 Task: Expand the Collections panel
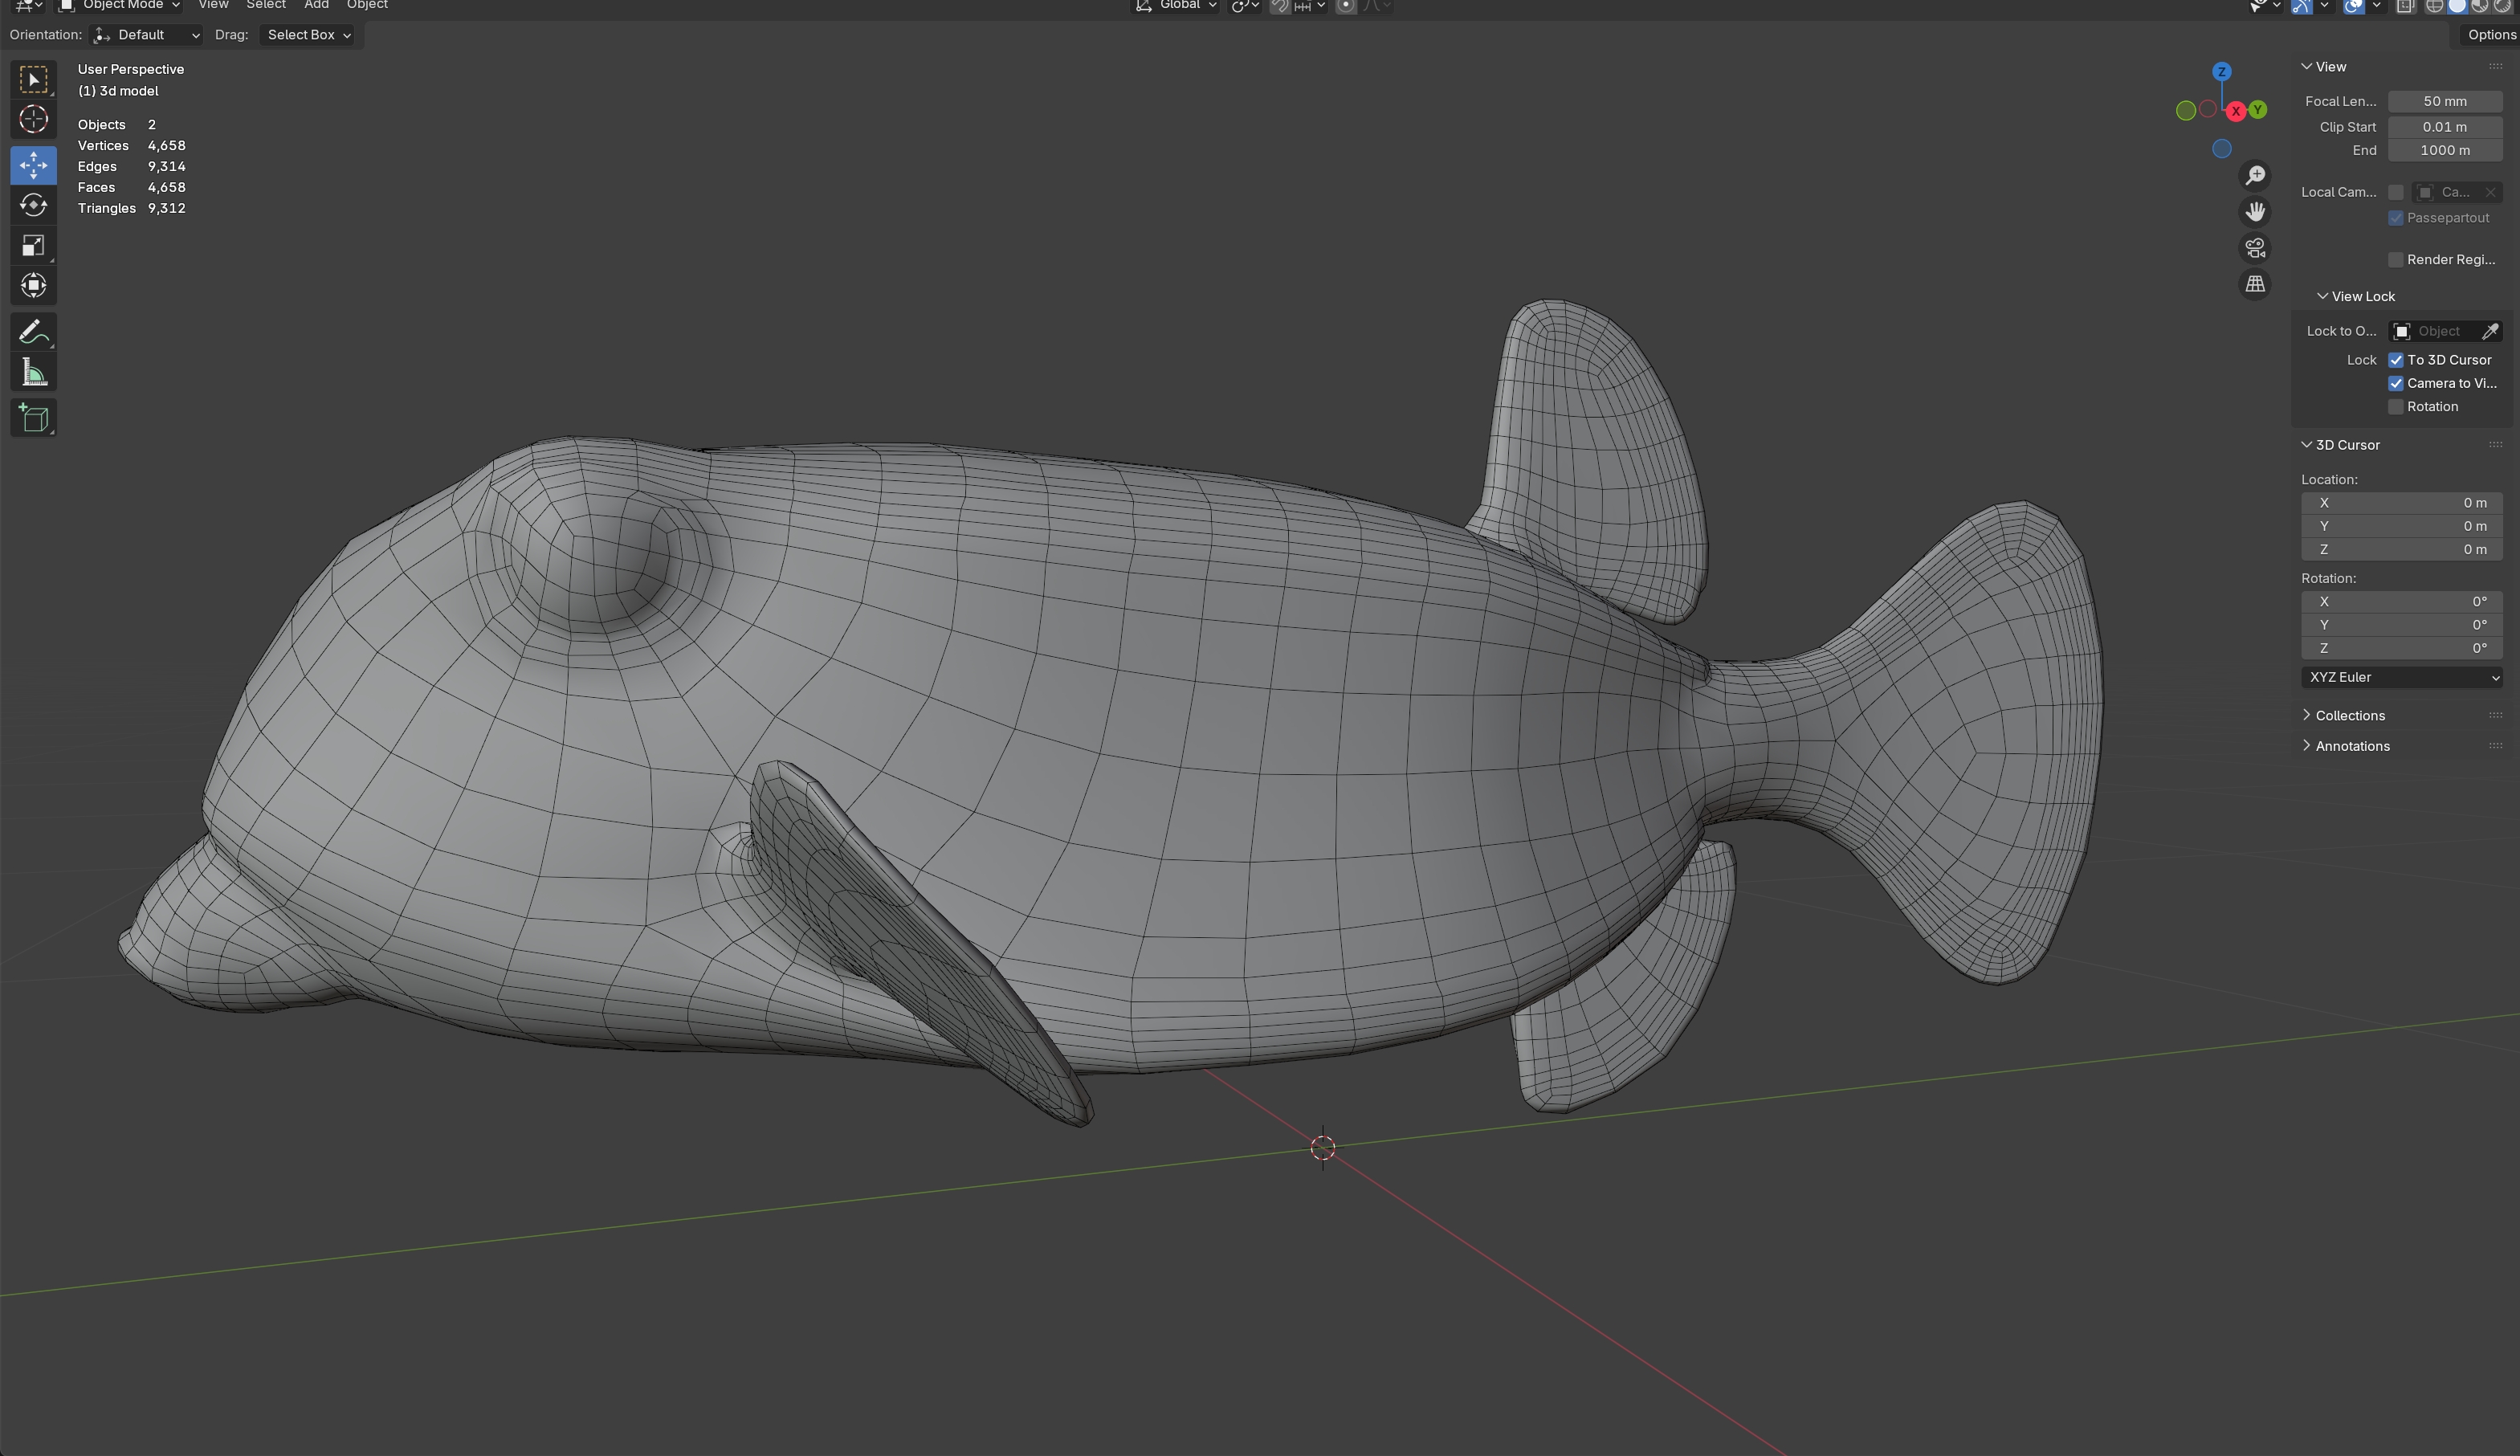point(2349,715)
